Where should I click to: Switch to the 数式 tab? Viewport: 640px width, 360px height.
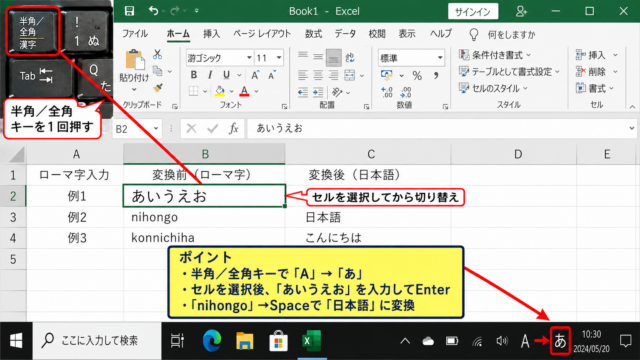click(313, 34)
